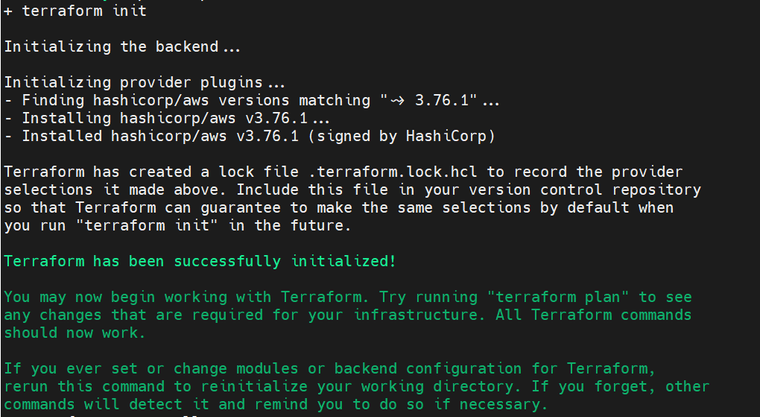
Task: Click the "Initializing provider plugins..." line
Action: (x=144, y=82)
